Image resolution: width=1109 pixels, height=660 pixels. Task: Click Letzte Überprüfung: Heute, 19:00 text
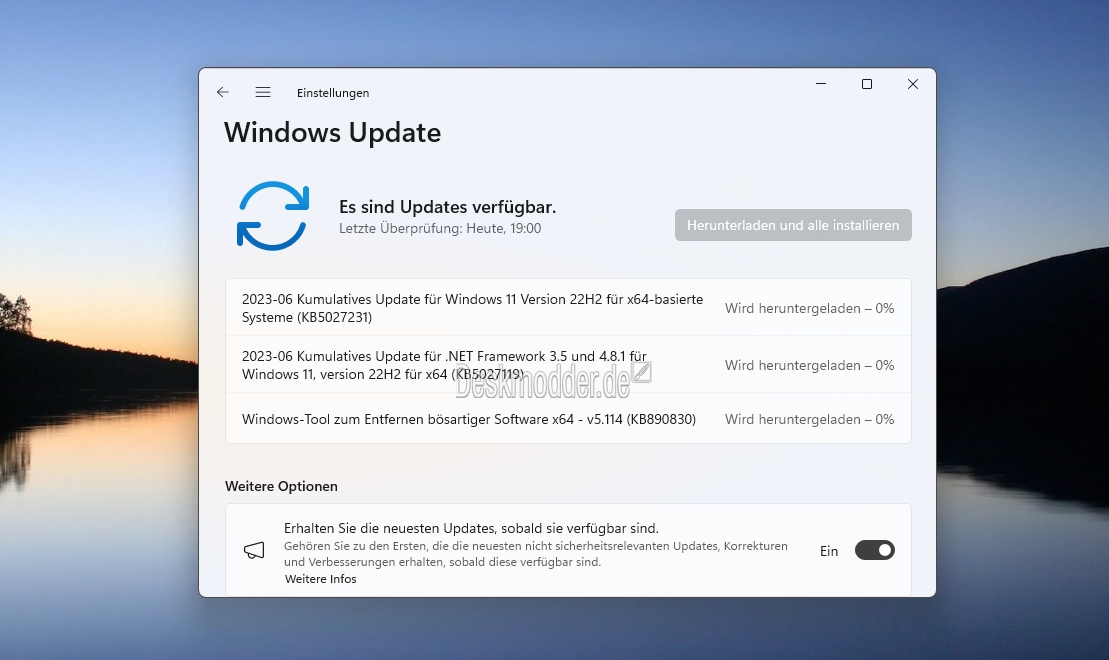click(440, 228)
